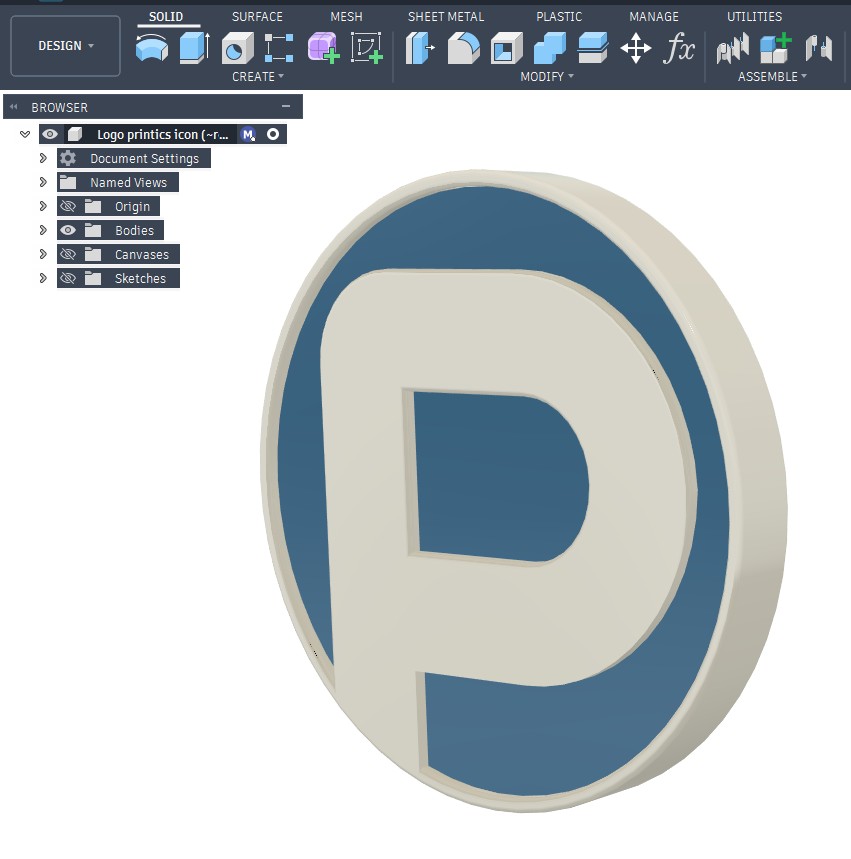
Task: Expand the Document Settings node
Action: [x=43, y=158]
